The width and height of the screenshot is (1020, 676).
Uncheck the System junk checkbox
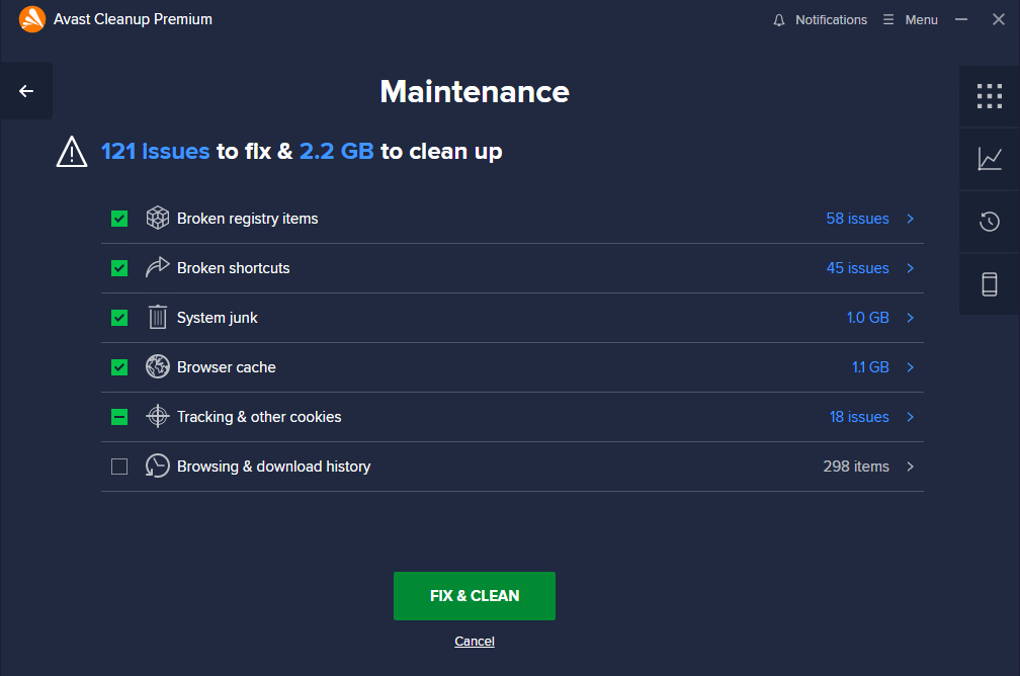pos(120,318)
